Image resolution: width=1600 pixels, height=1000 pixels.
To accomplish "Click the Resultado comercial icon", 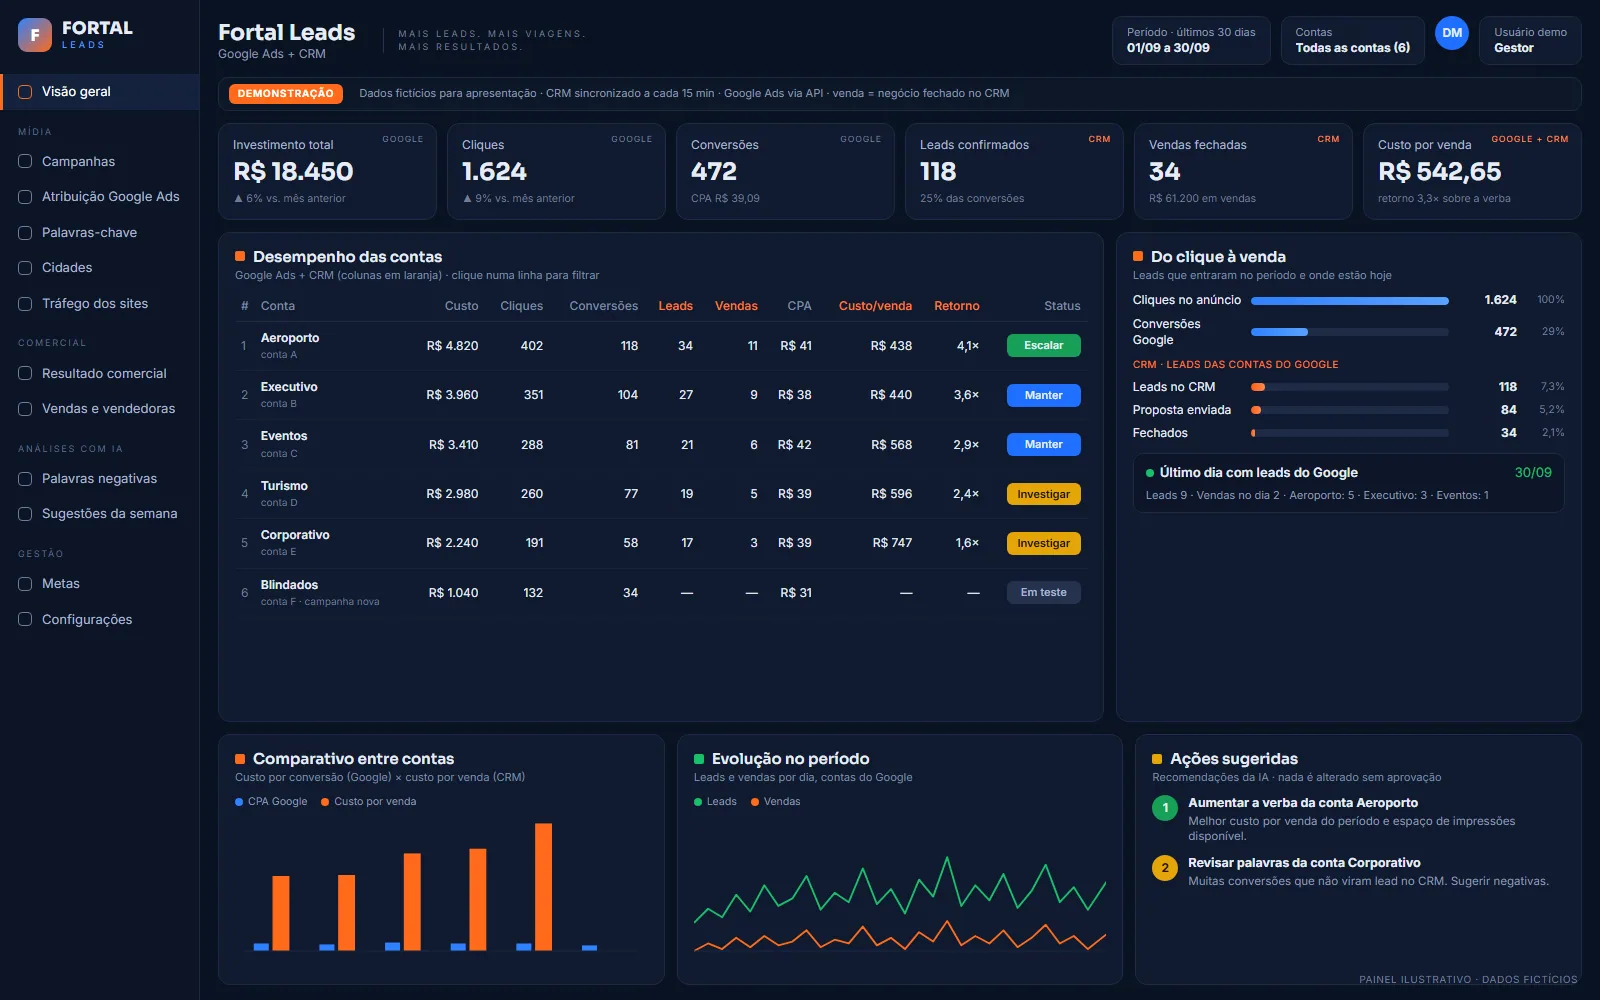I will point(25,374).
